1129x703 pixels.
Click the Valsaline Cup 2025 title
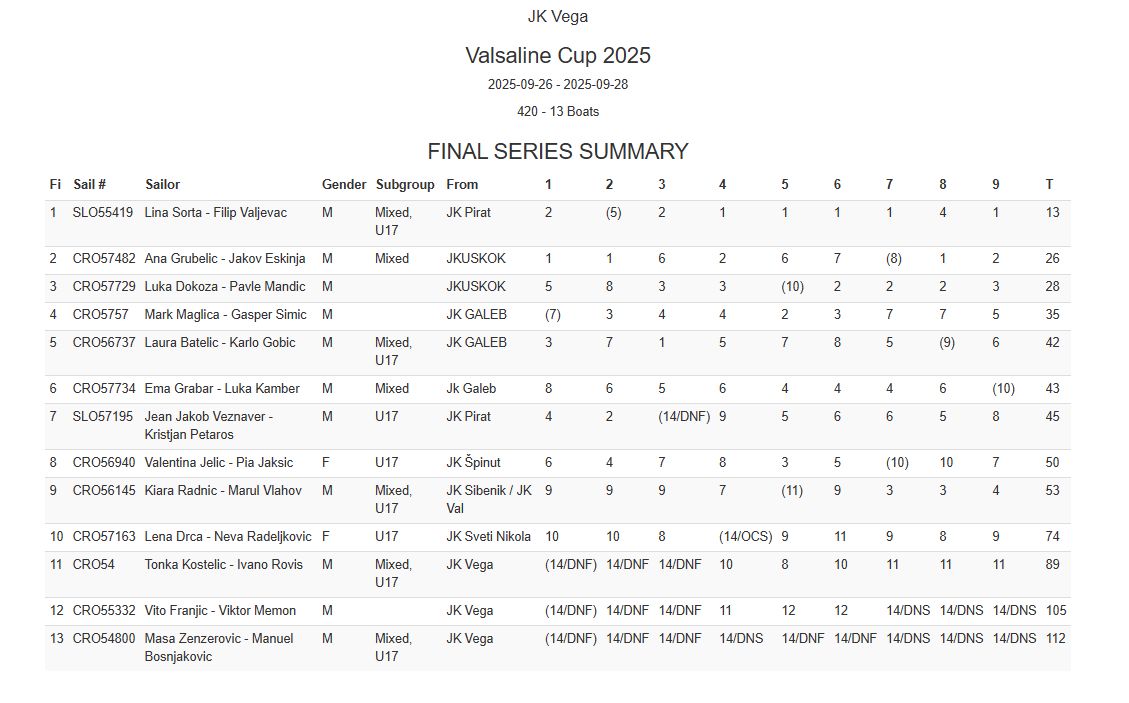click(x=558, y=55)
